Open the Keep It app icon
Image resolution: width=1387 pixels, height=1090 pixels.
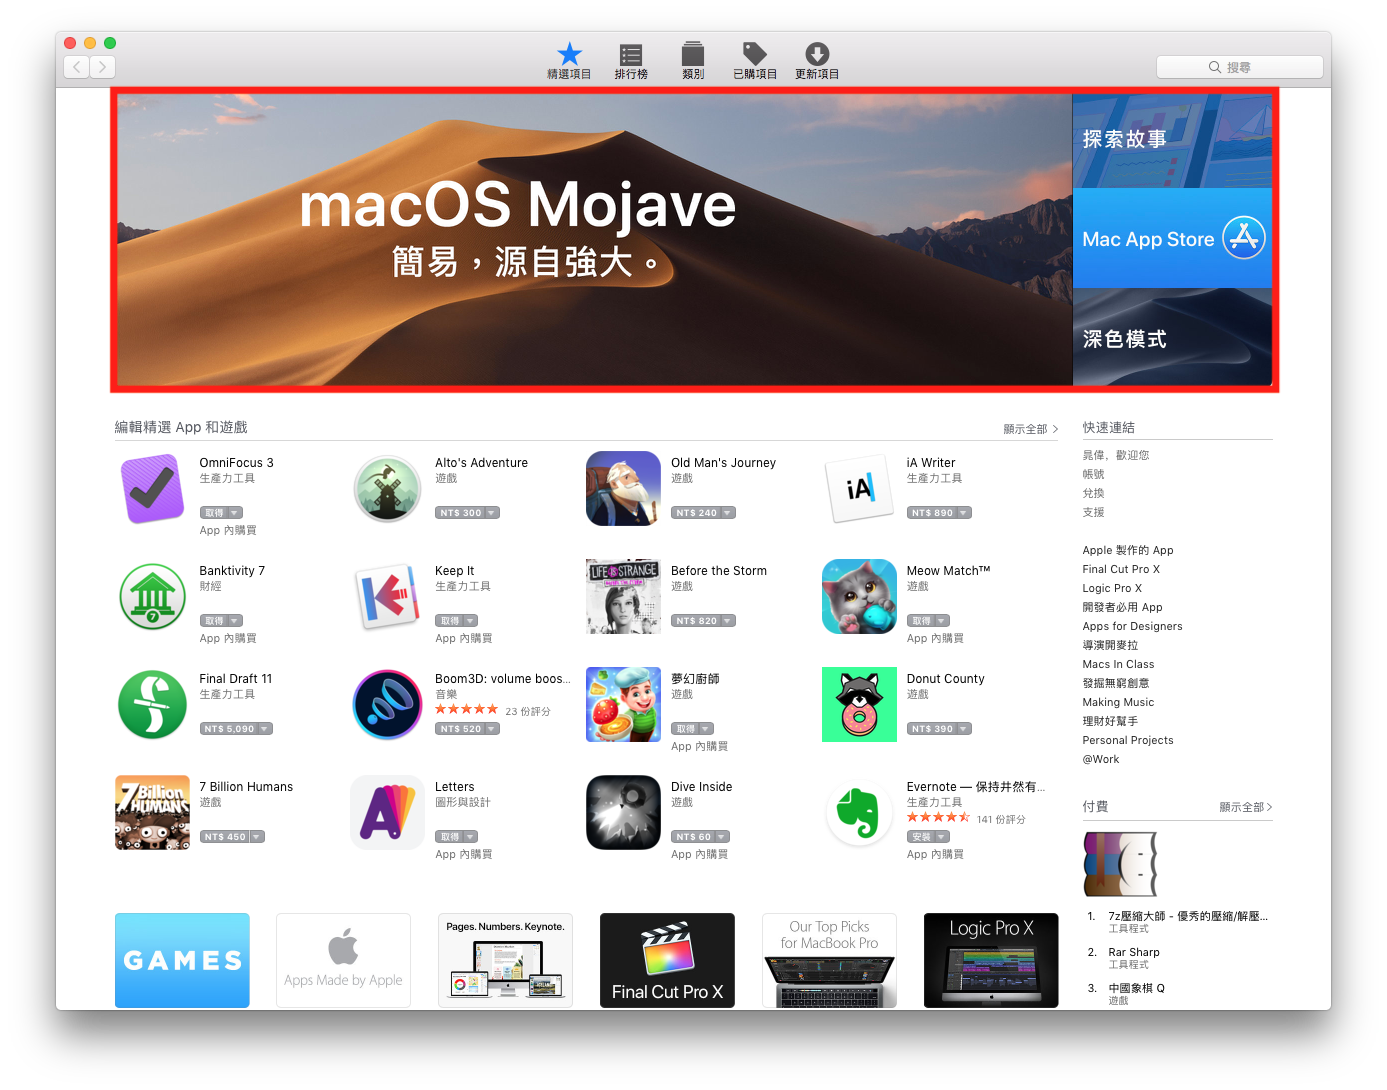click(388, 597)
